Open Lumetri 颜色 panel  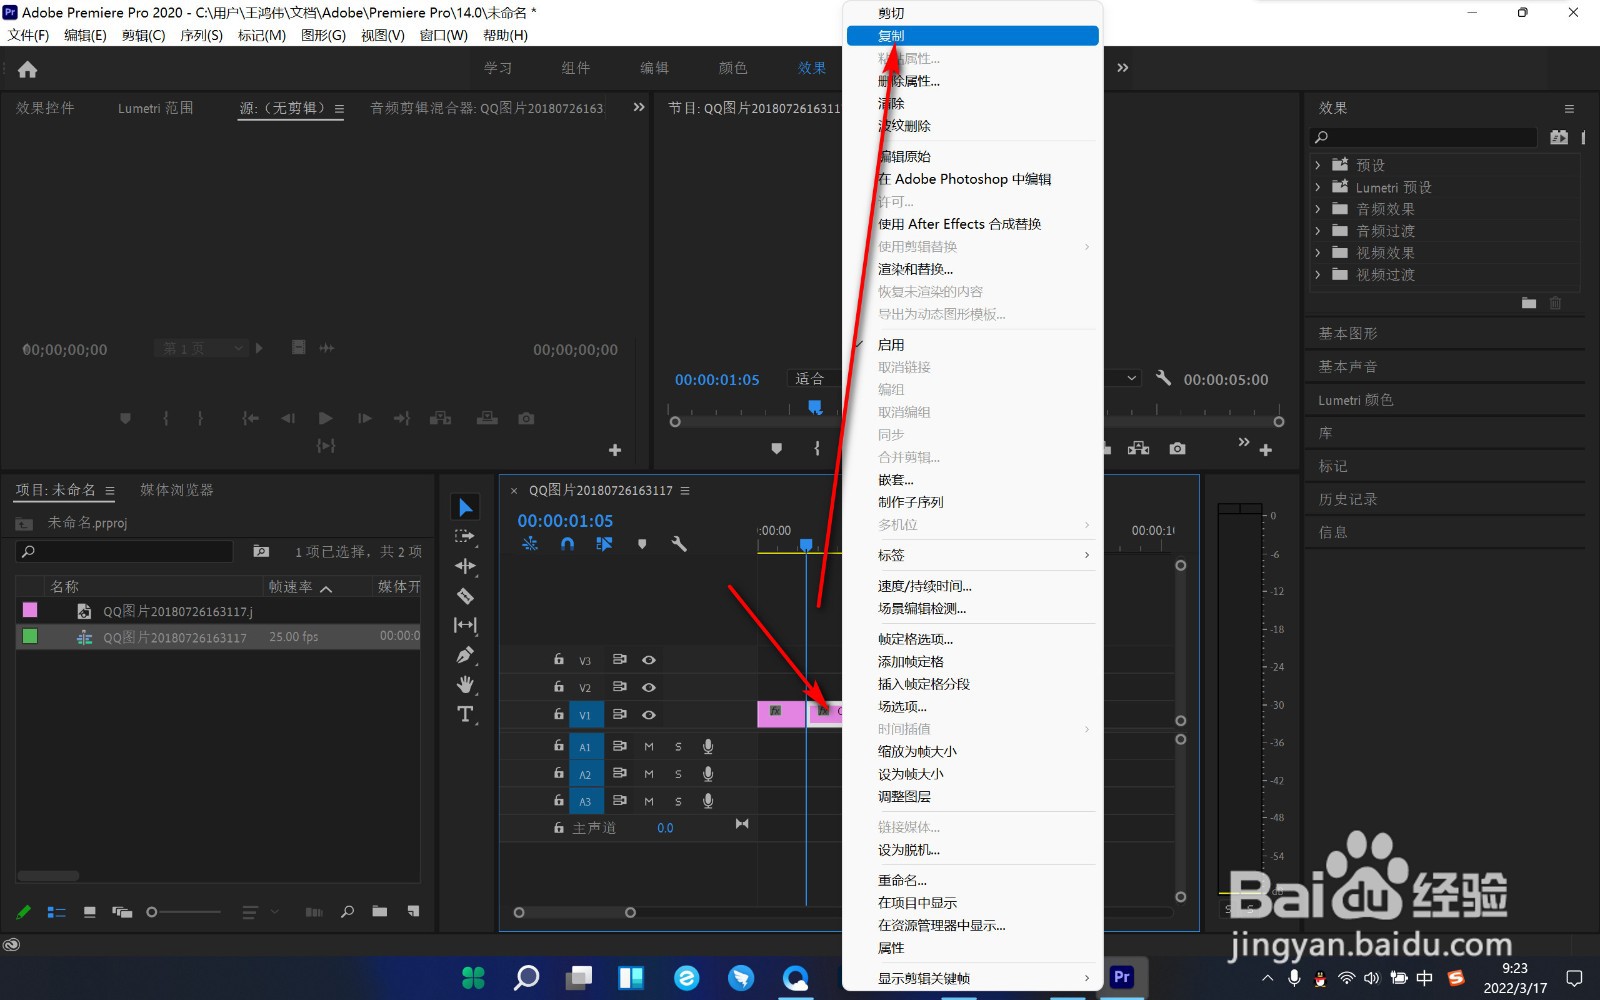tap(1356, 400)
